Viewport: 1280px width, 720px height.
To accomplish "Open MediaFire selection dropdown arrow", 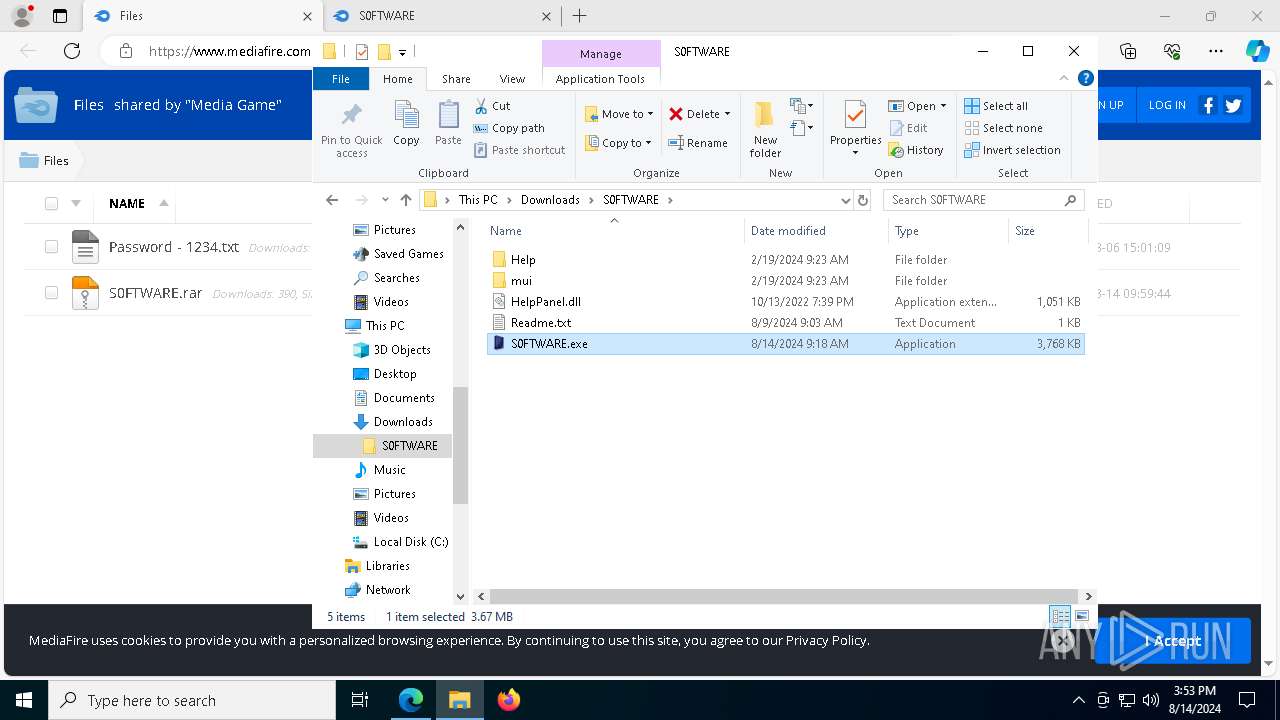I will tap(76, 203).
